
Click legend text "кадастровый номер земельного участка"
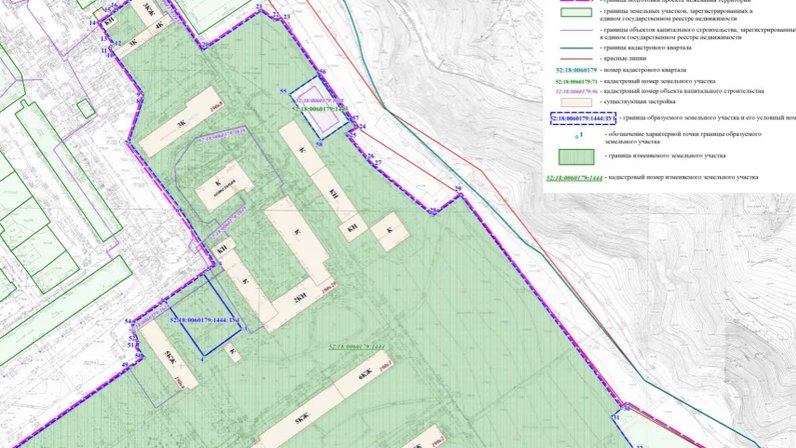pos(658,81)
